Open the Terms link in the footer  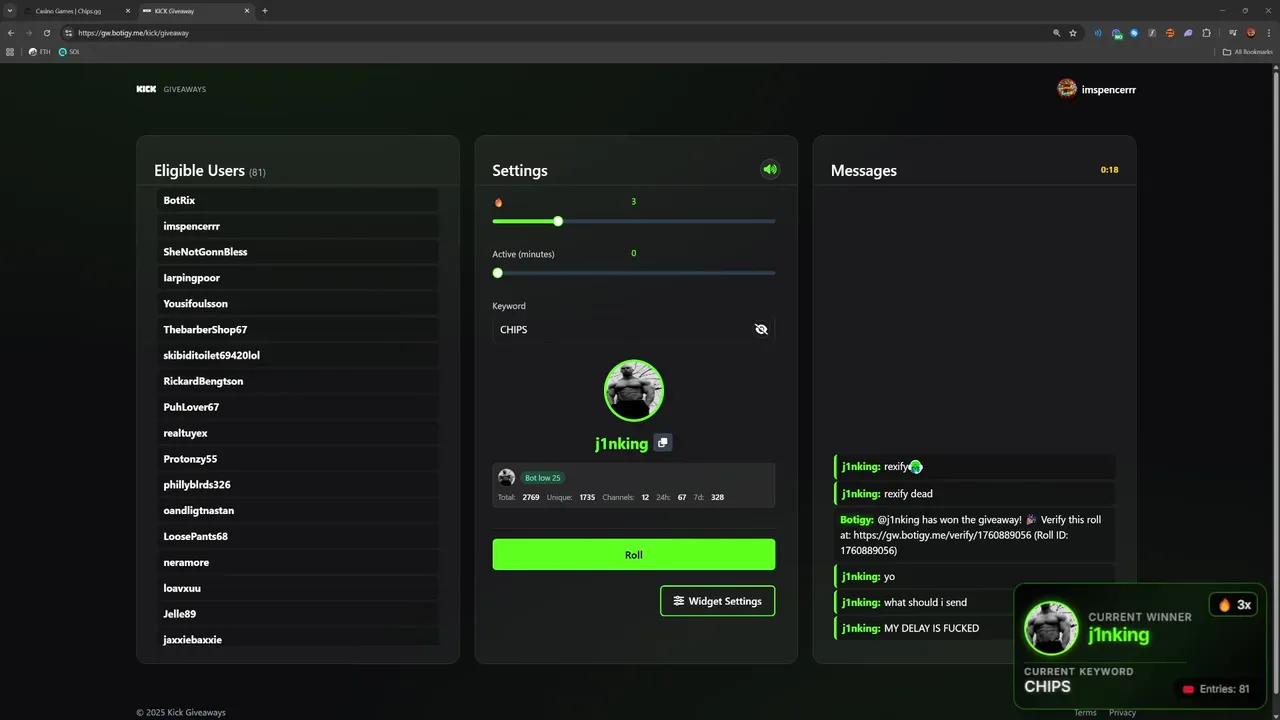pos(1085,713)
